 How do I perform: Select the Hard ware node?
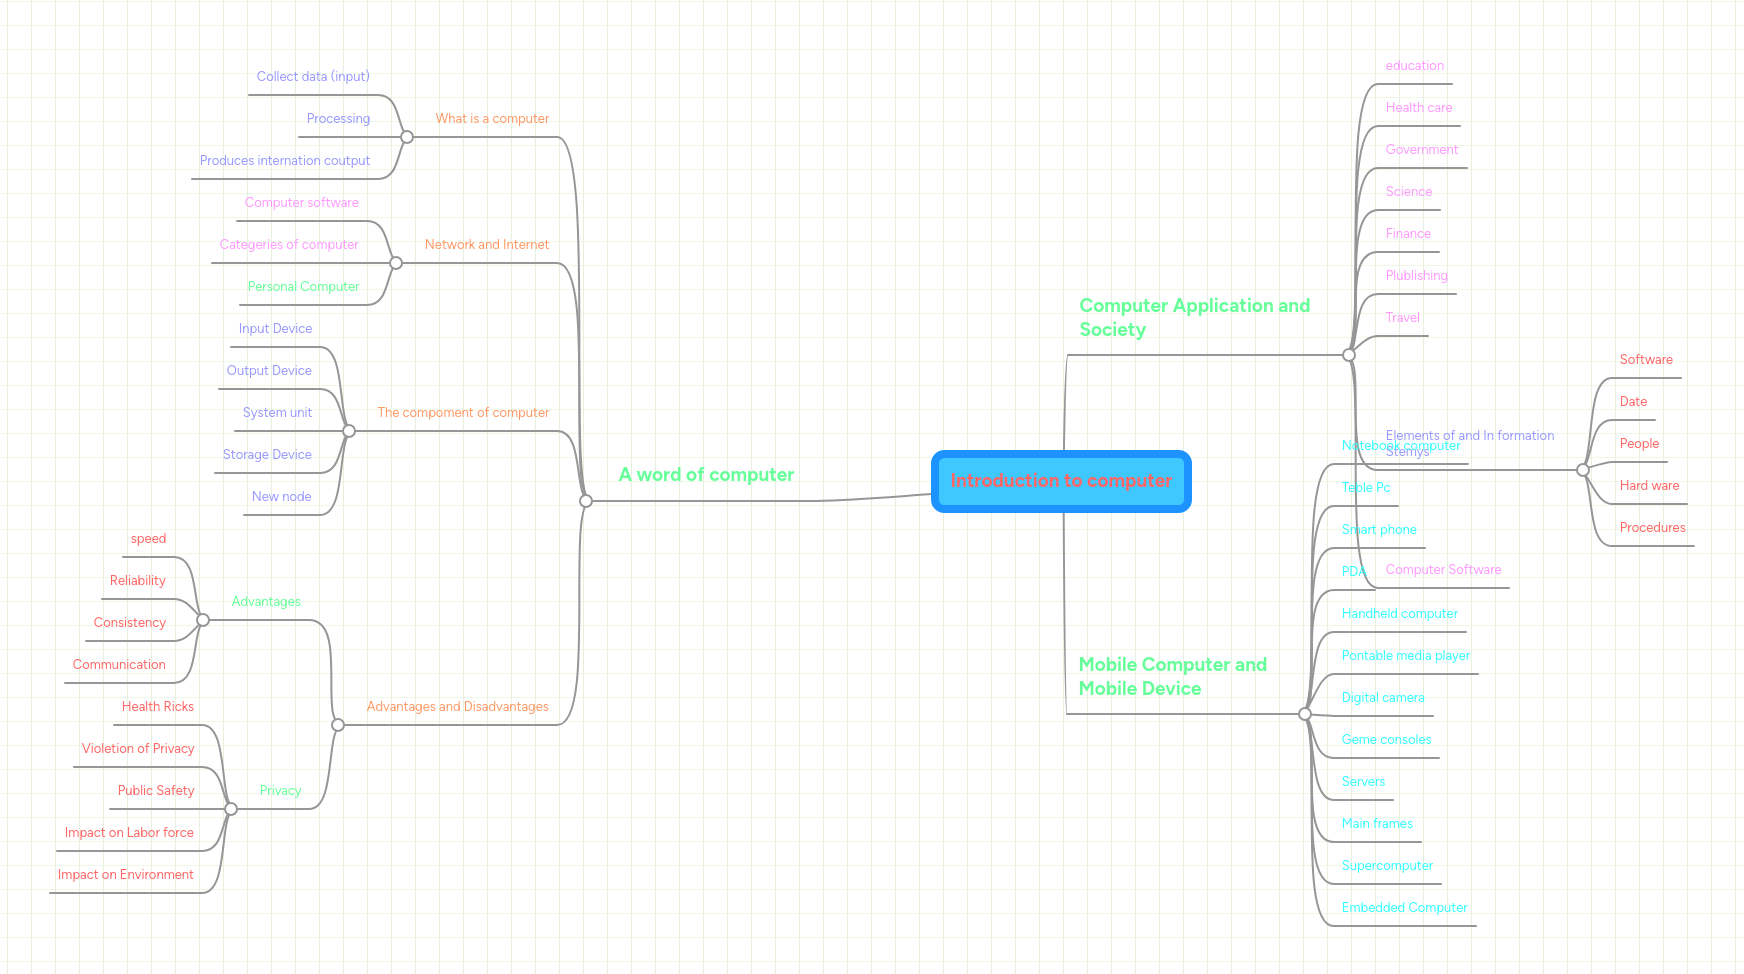[x=1648, y=485]
